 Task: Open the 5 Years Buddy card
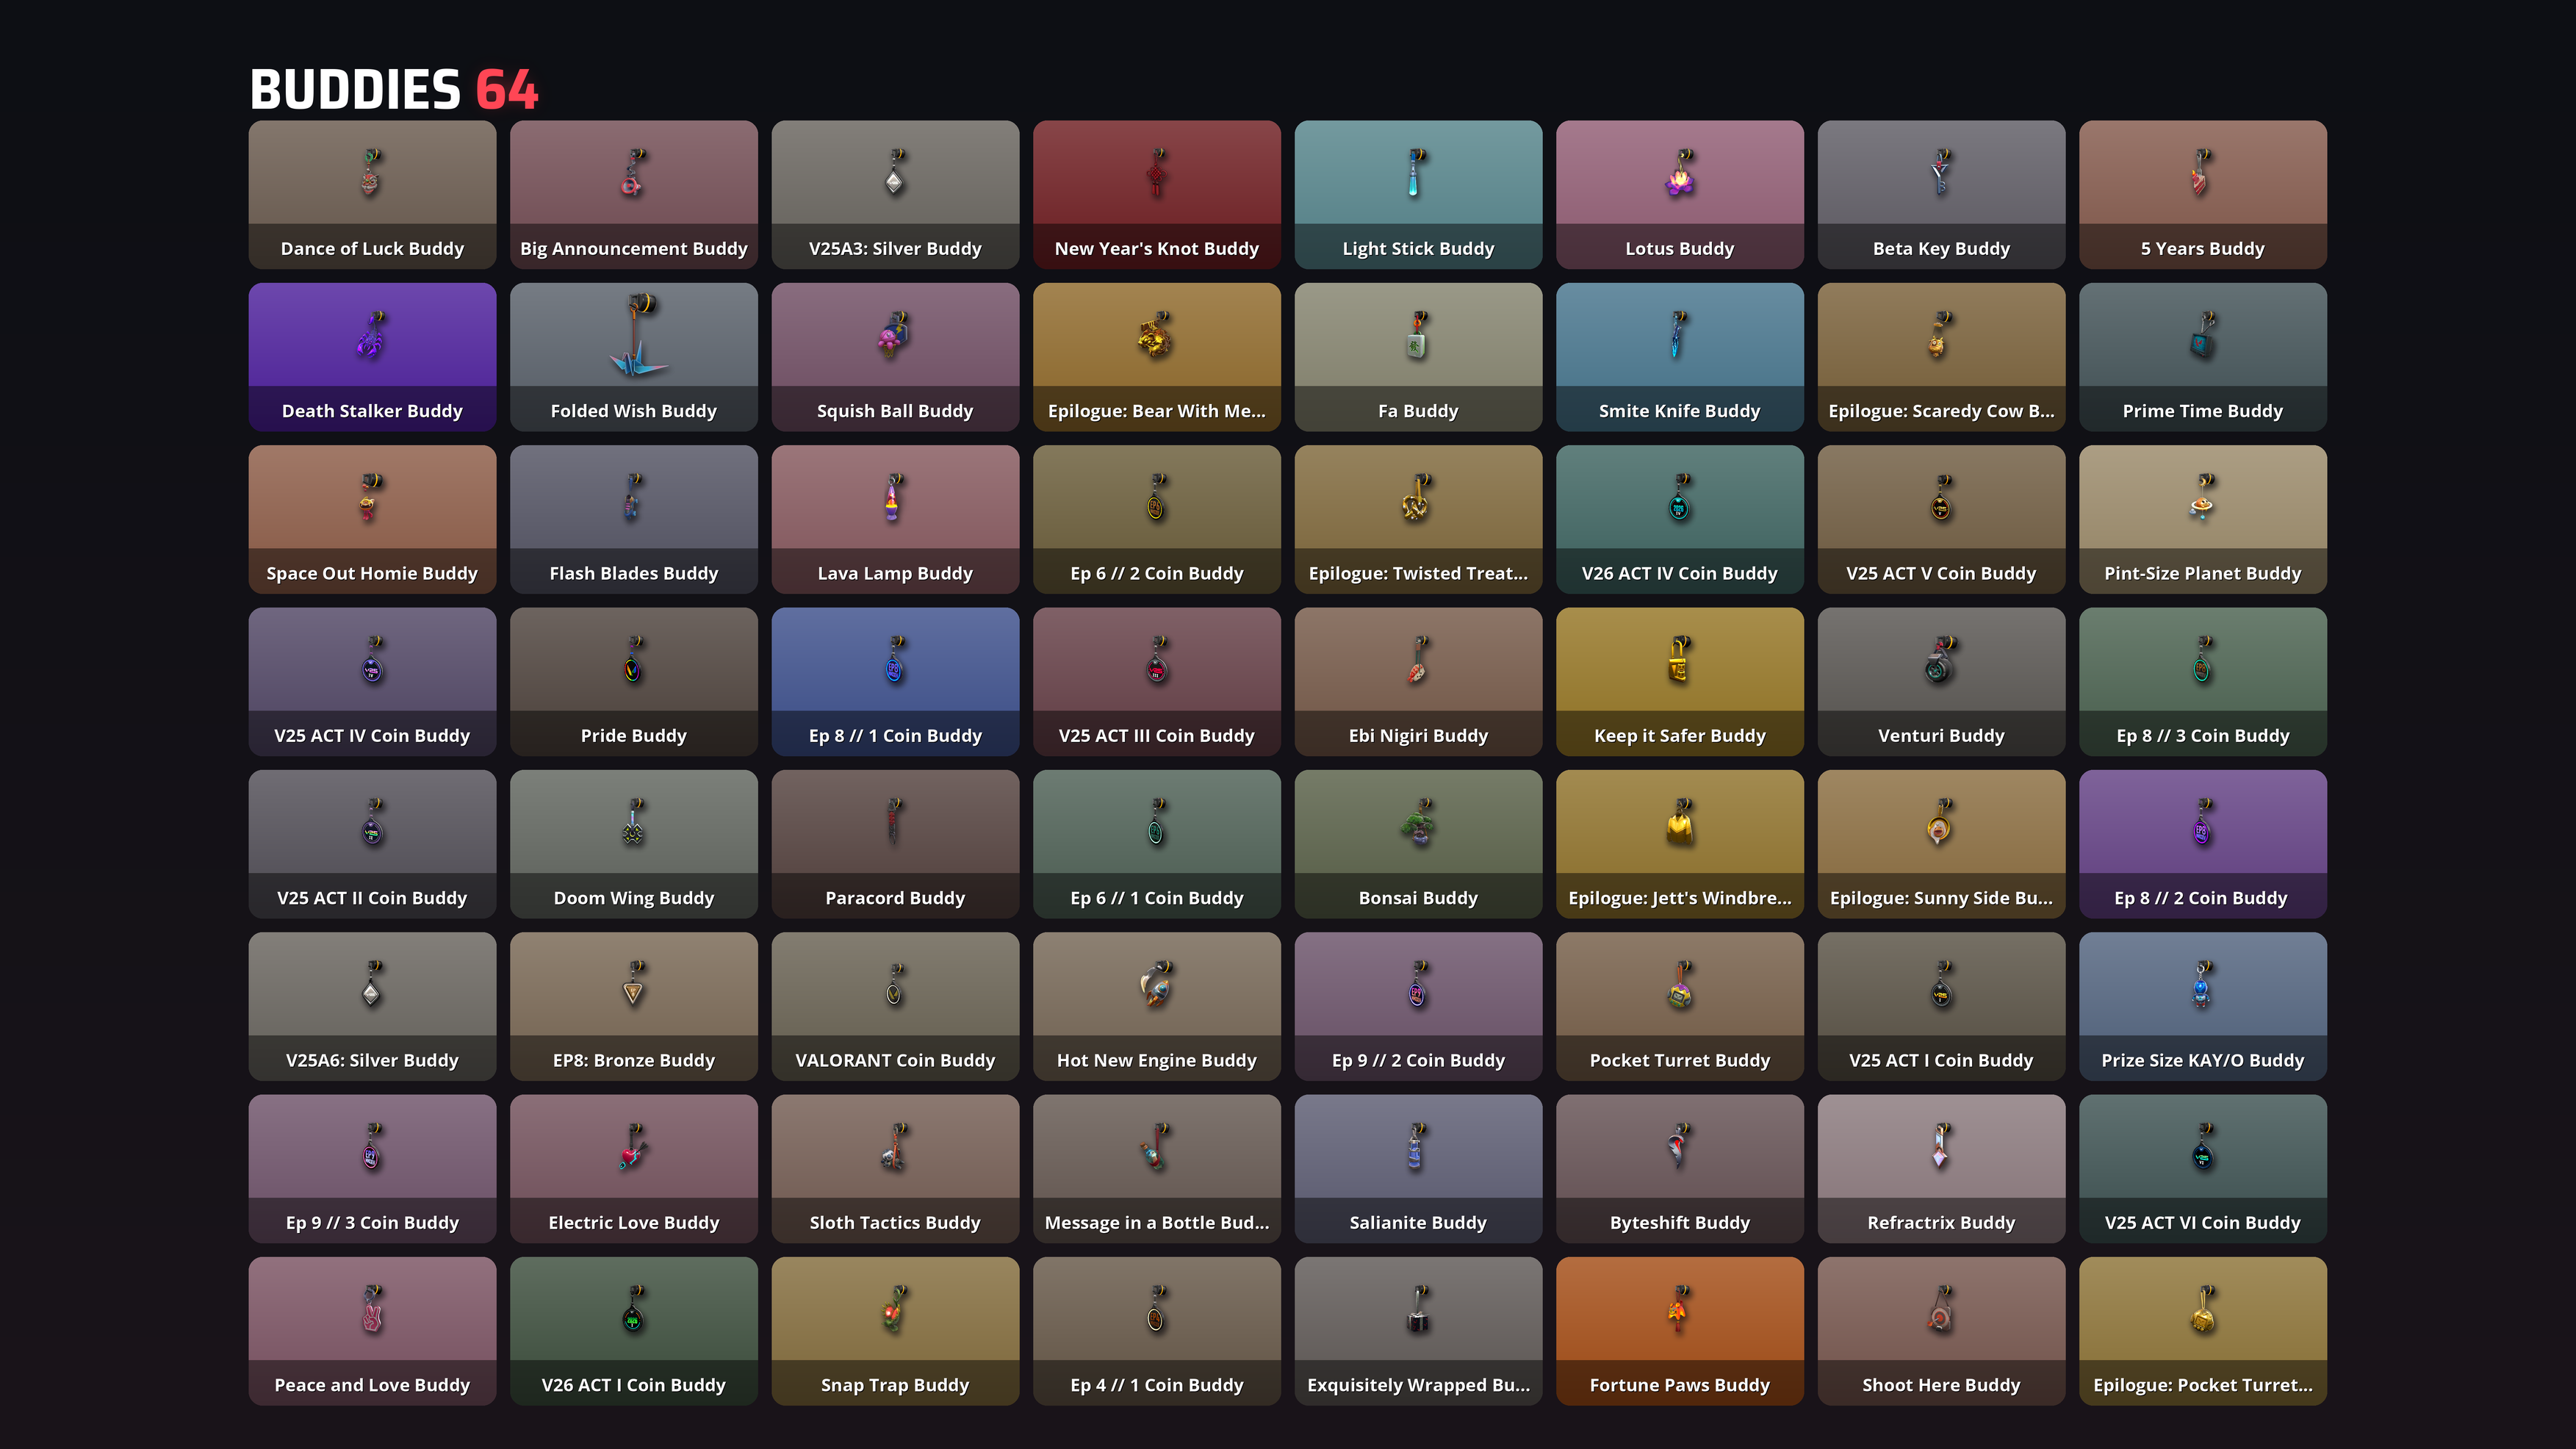2202,195
